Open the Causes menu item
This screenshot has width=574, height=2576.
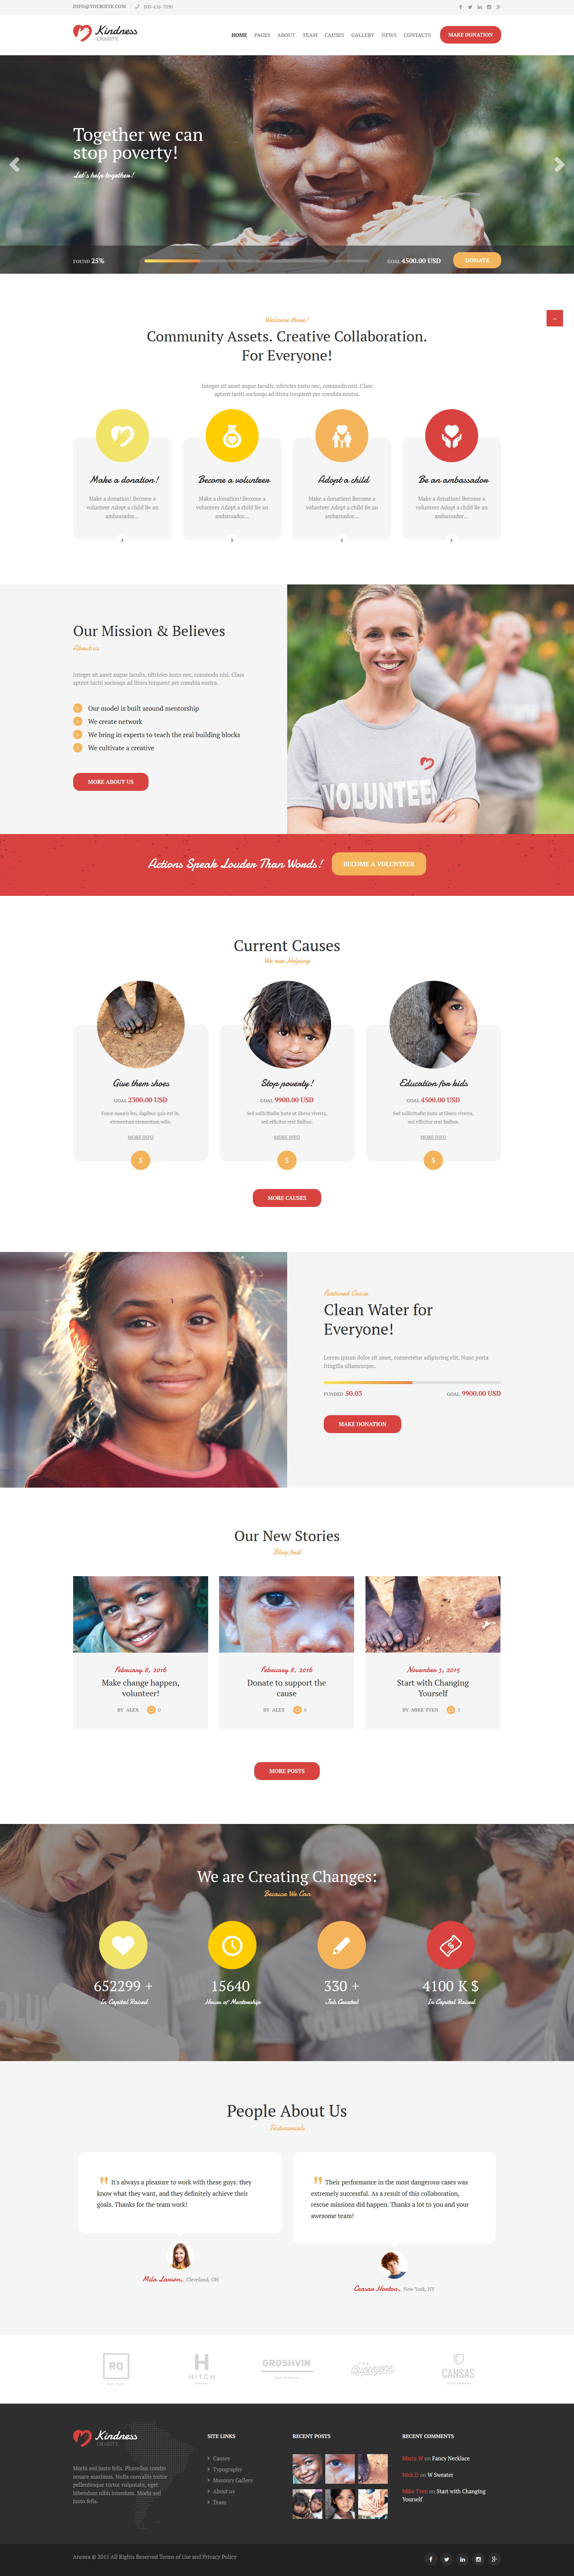coord(334,35)
